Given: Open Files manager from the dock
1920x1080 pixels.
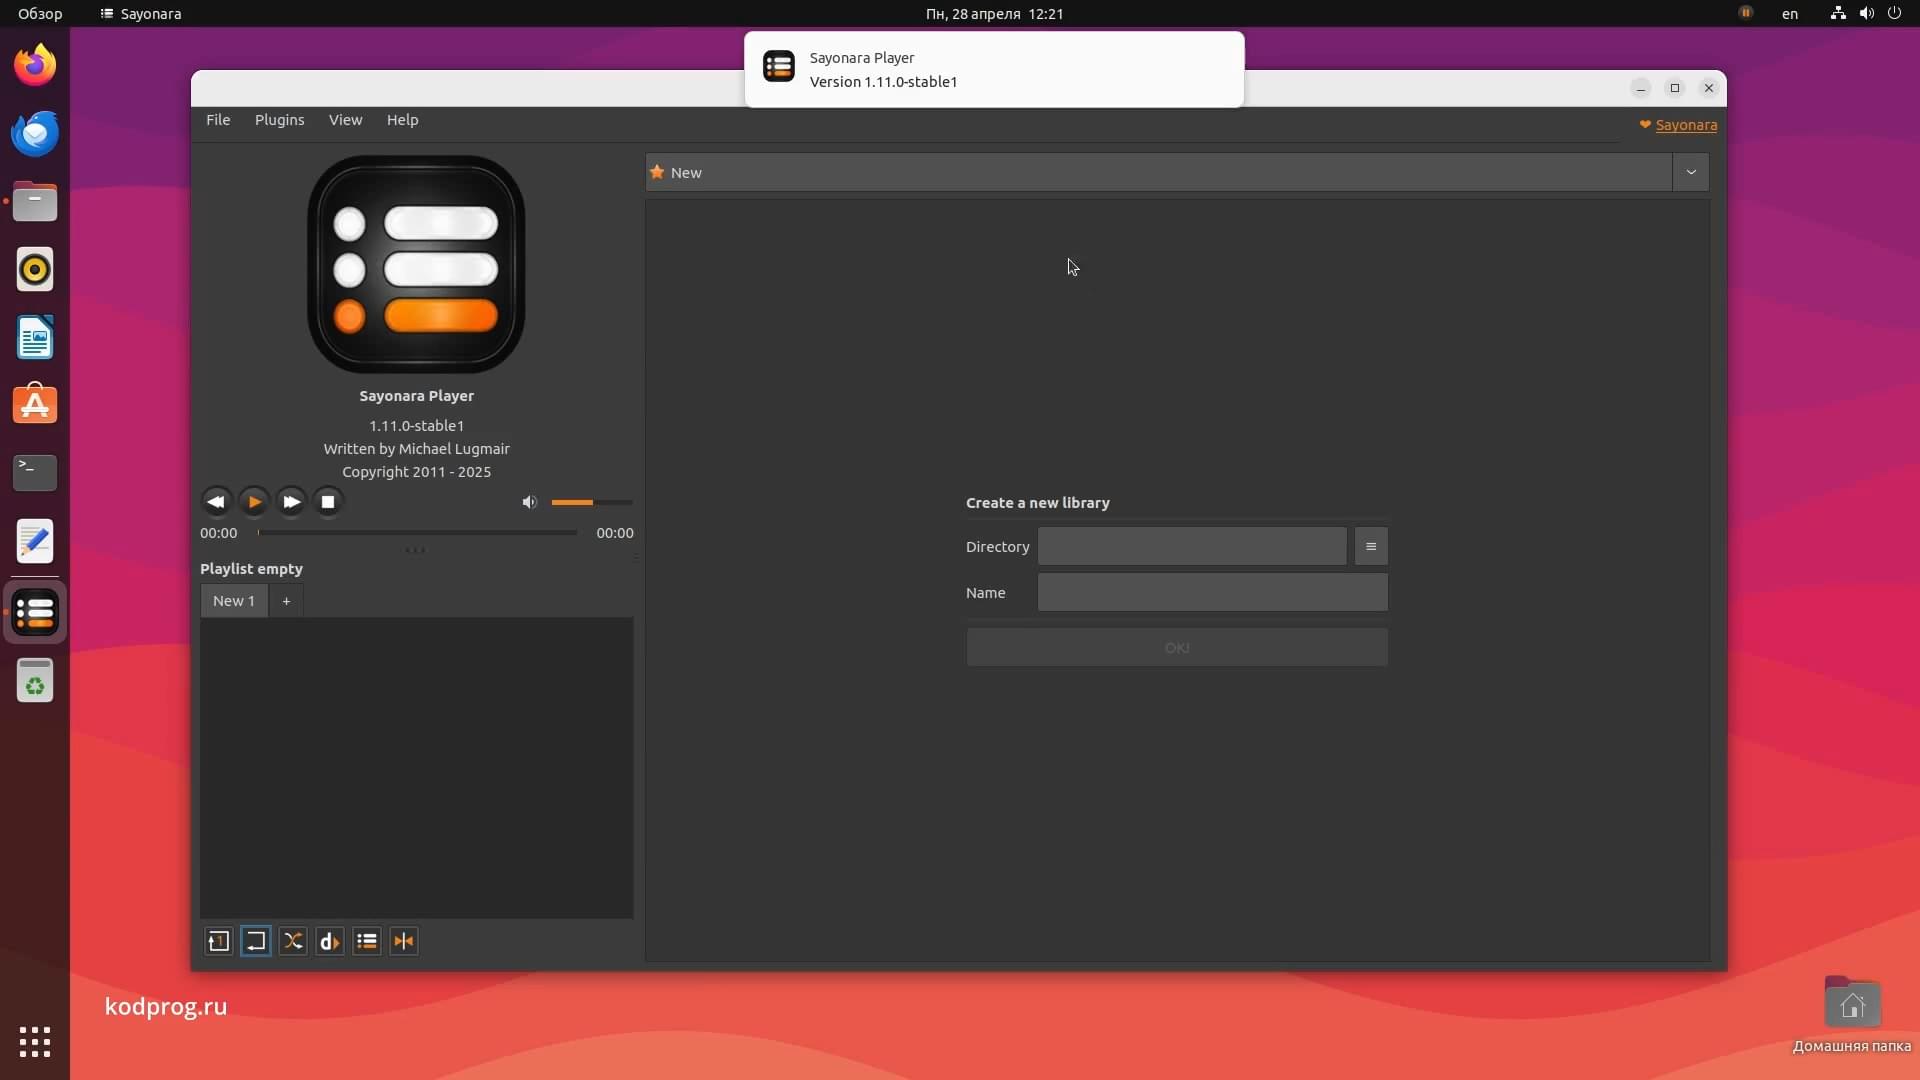Looking at the screenshot, I should 35,202.
